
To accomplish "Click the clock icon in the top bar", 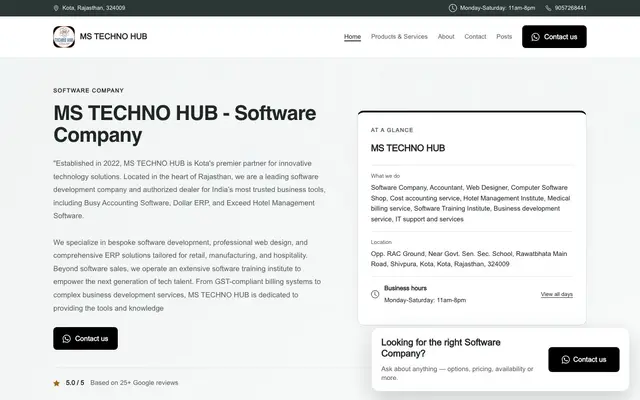I will (x=453, y=8).
